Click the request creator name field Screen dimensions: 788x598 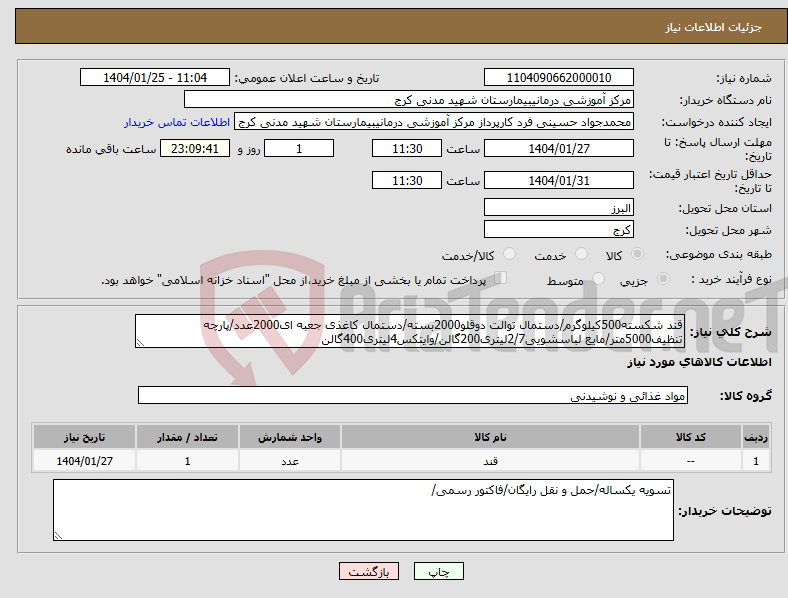(x=434, y=122)
